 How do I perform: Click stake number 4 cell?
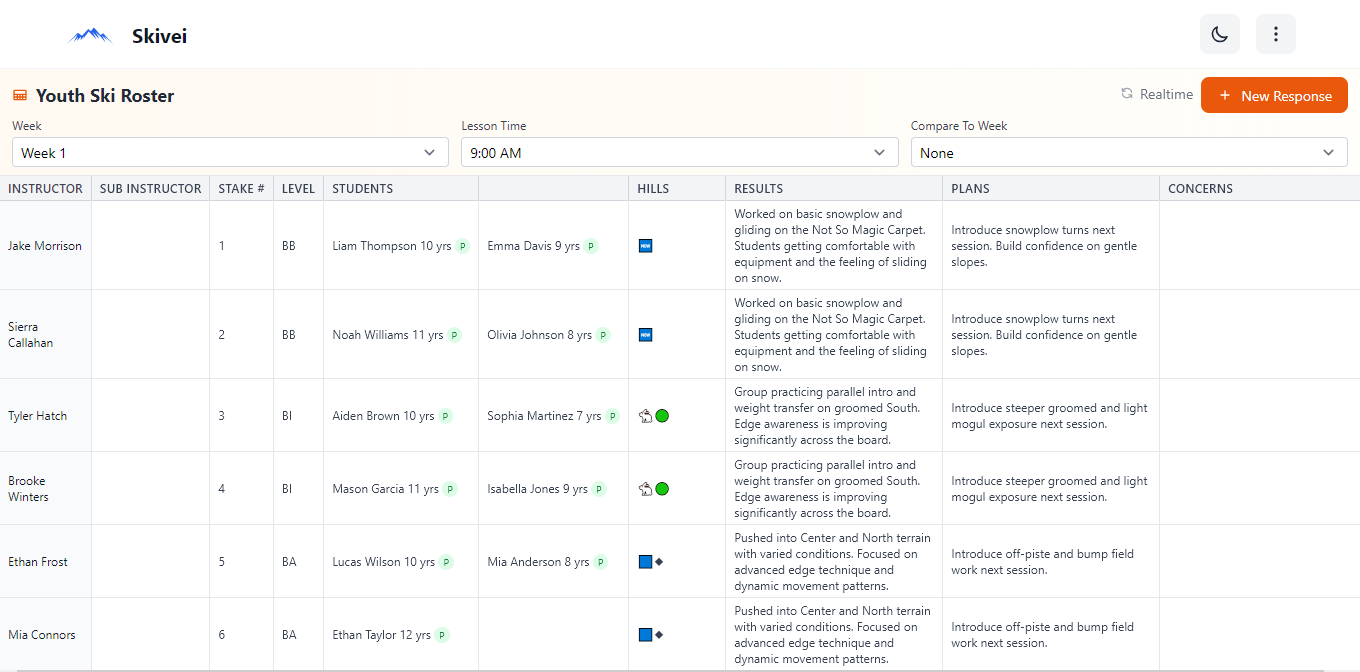[x=241, y=489]
